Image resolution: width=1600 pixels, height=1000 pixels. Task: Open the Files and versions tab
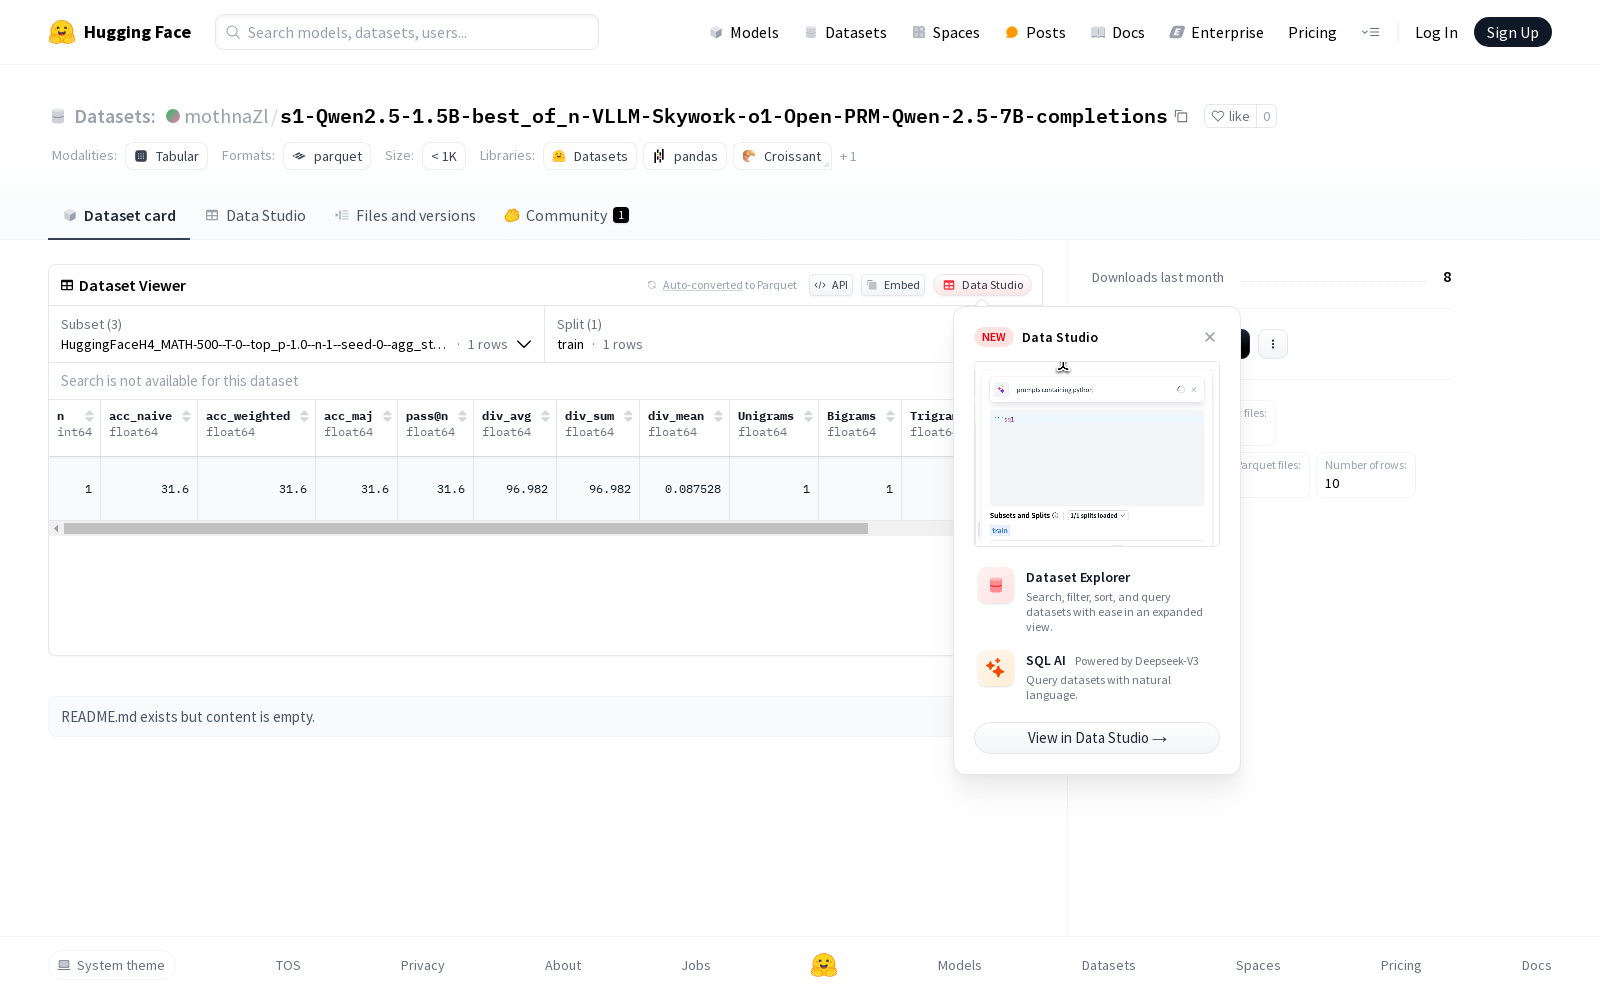pos(405,216)
